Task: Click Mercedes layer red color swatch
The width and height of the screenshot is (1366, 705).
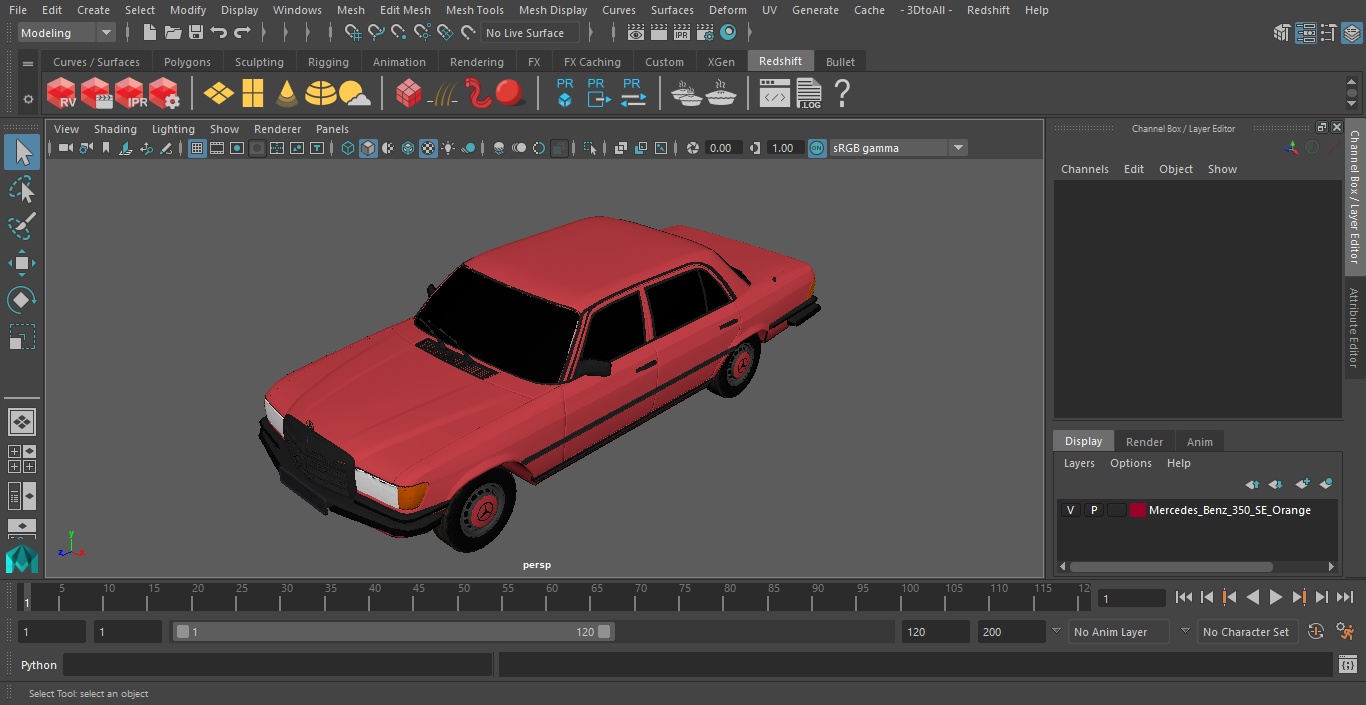Action: pyautogui.click(x=1138, y=510)
